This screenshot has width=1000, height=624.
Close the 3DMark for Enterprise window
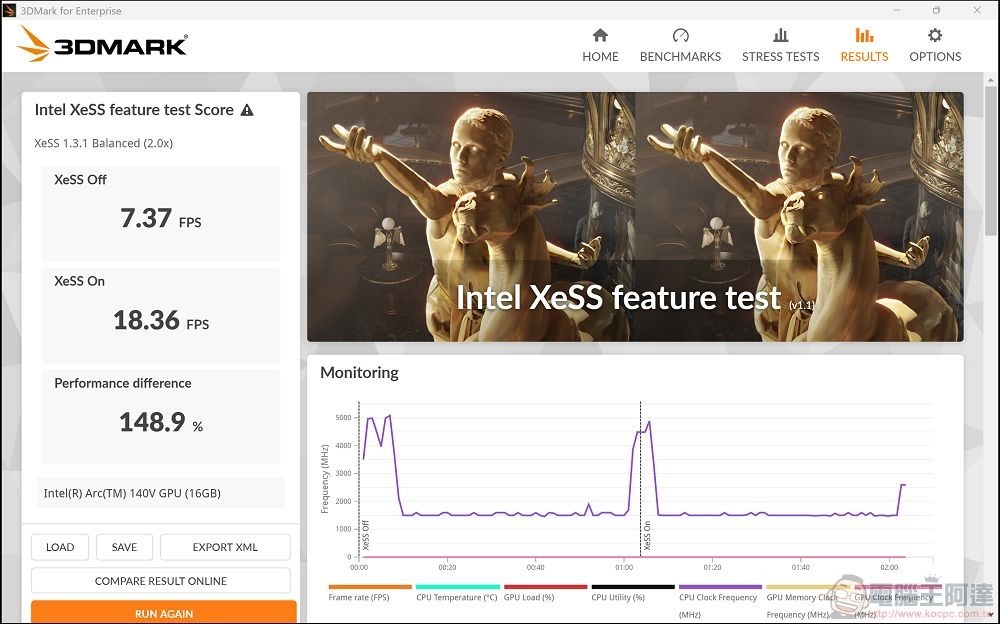pos(977,10)
